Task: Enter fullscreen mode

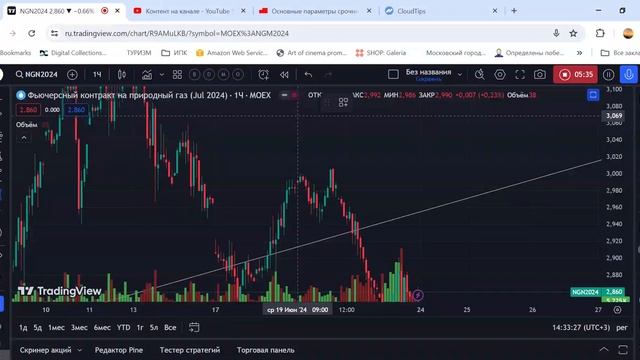Action: click(520, 74)
